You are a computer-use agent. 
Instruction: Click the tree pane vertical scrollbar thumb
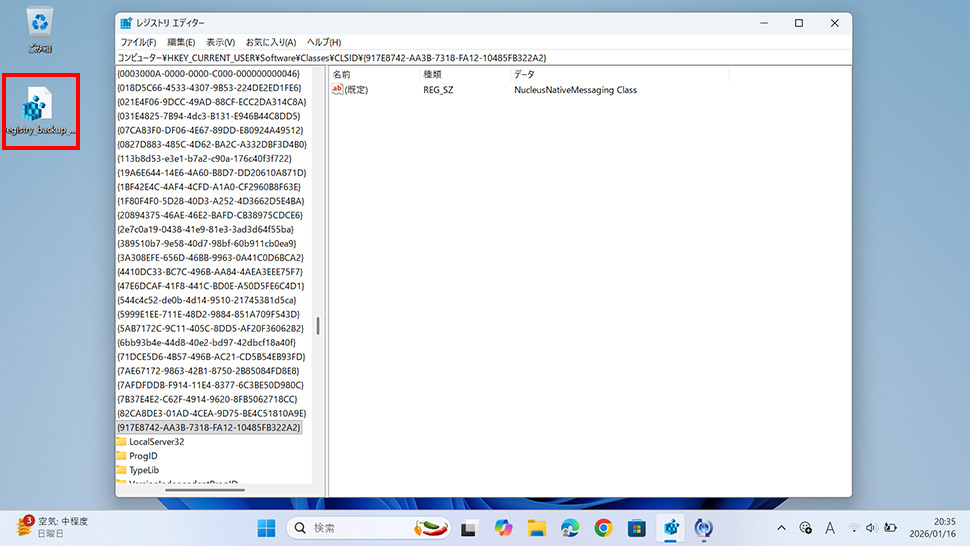tap(318, 326)
